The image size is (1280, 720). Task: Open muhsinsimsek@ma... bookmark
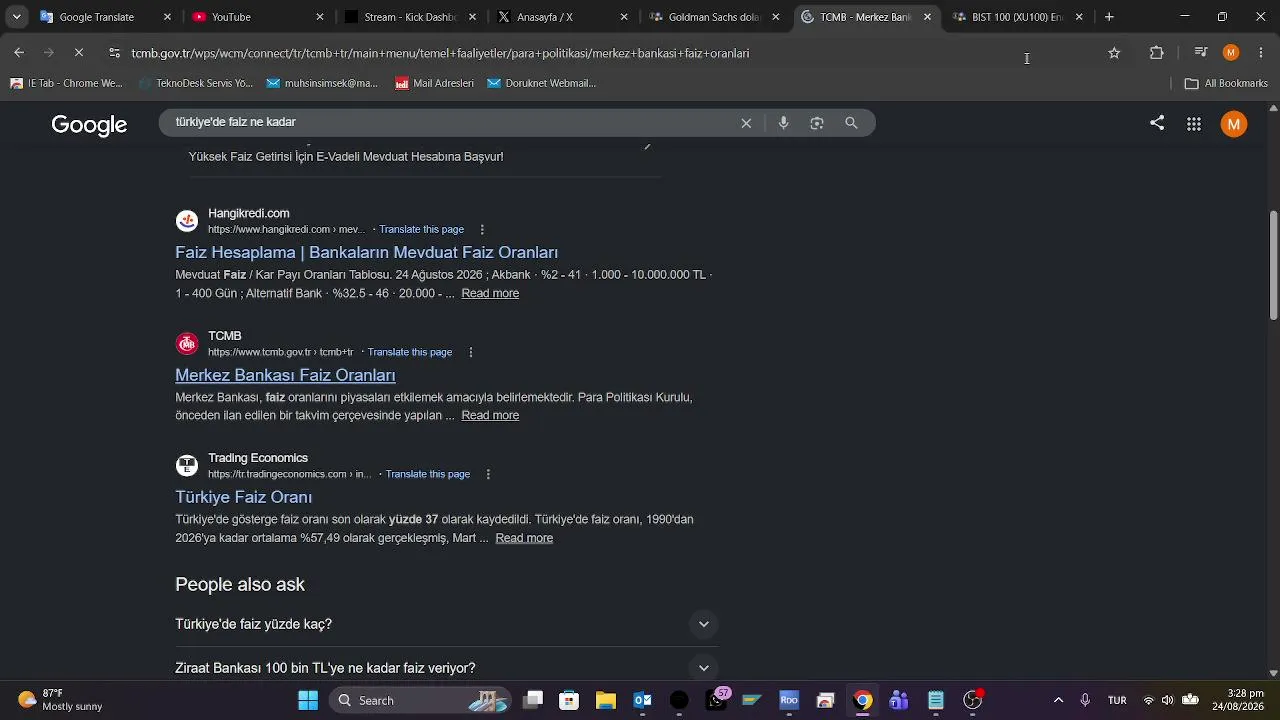coord(322,83)
